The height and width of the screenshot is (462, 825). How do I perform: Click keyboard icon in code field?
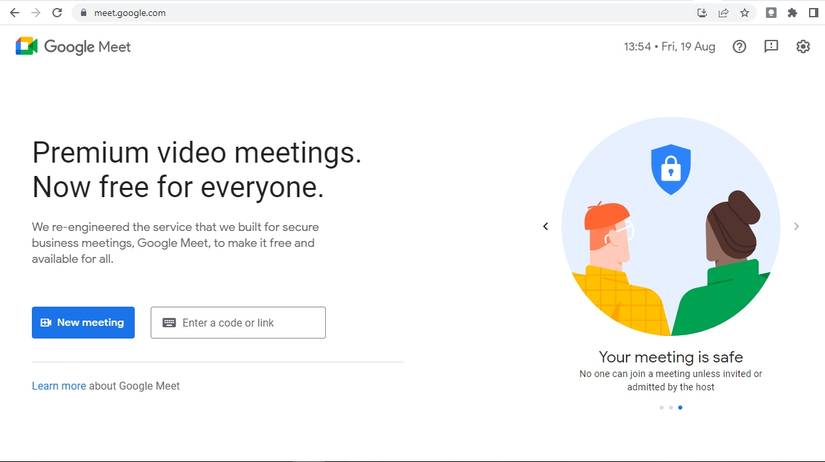169,323
